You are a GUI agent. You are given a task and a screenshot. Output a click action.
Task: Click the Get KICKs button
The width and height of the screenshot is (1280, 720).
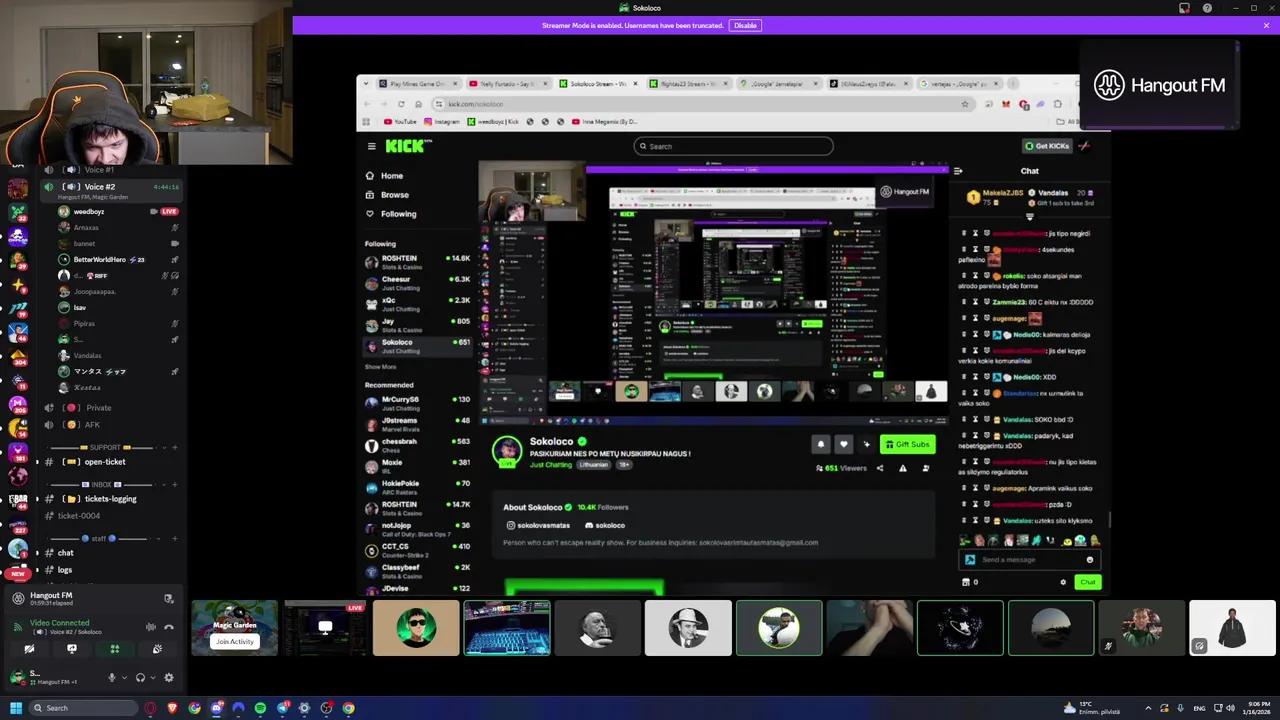tap(1047, 146)
